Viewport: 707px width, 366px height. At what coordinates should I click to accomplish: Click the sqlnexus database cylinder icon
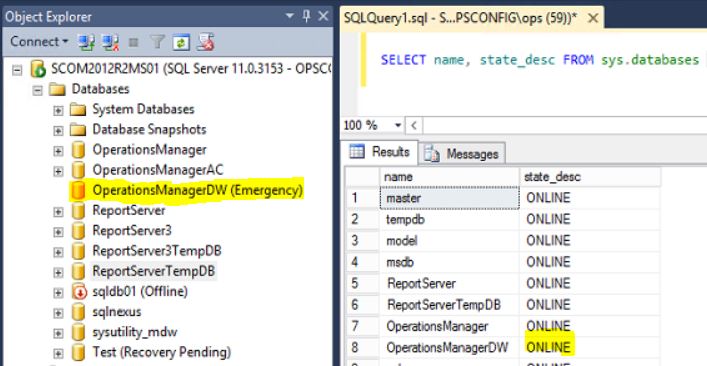click(x=78, y=312)
